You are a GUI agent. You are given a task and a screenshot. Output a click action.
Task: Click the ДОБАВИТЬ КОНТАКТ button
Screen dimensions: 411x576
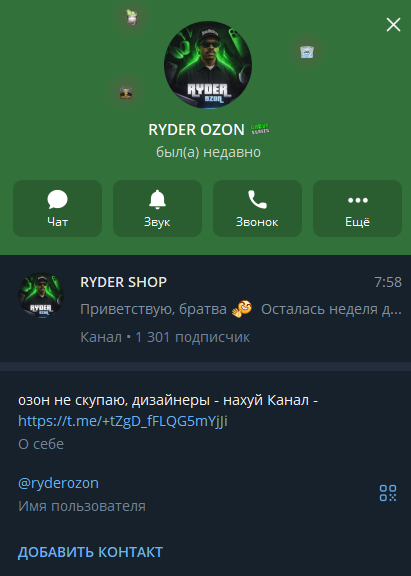tap(90, 552)
